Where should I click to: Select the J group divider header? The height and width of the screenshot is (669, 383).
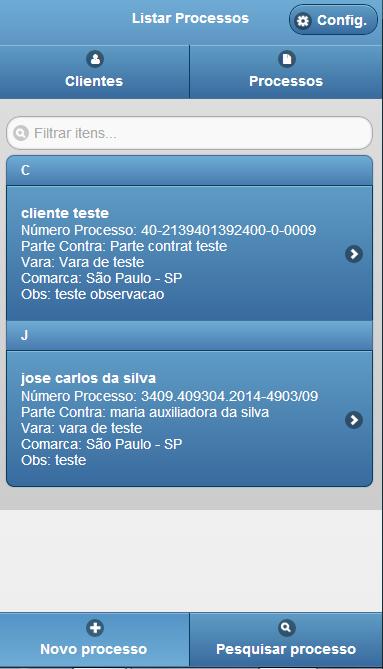pos(189,335)
